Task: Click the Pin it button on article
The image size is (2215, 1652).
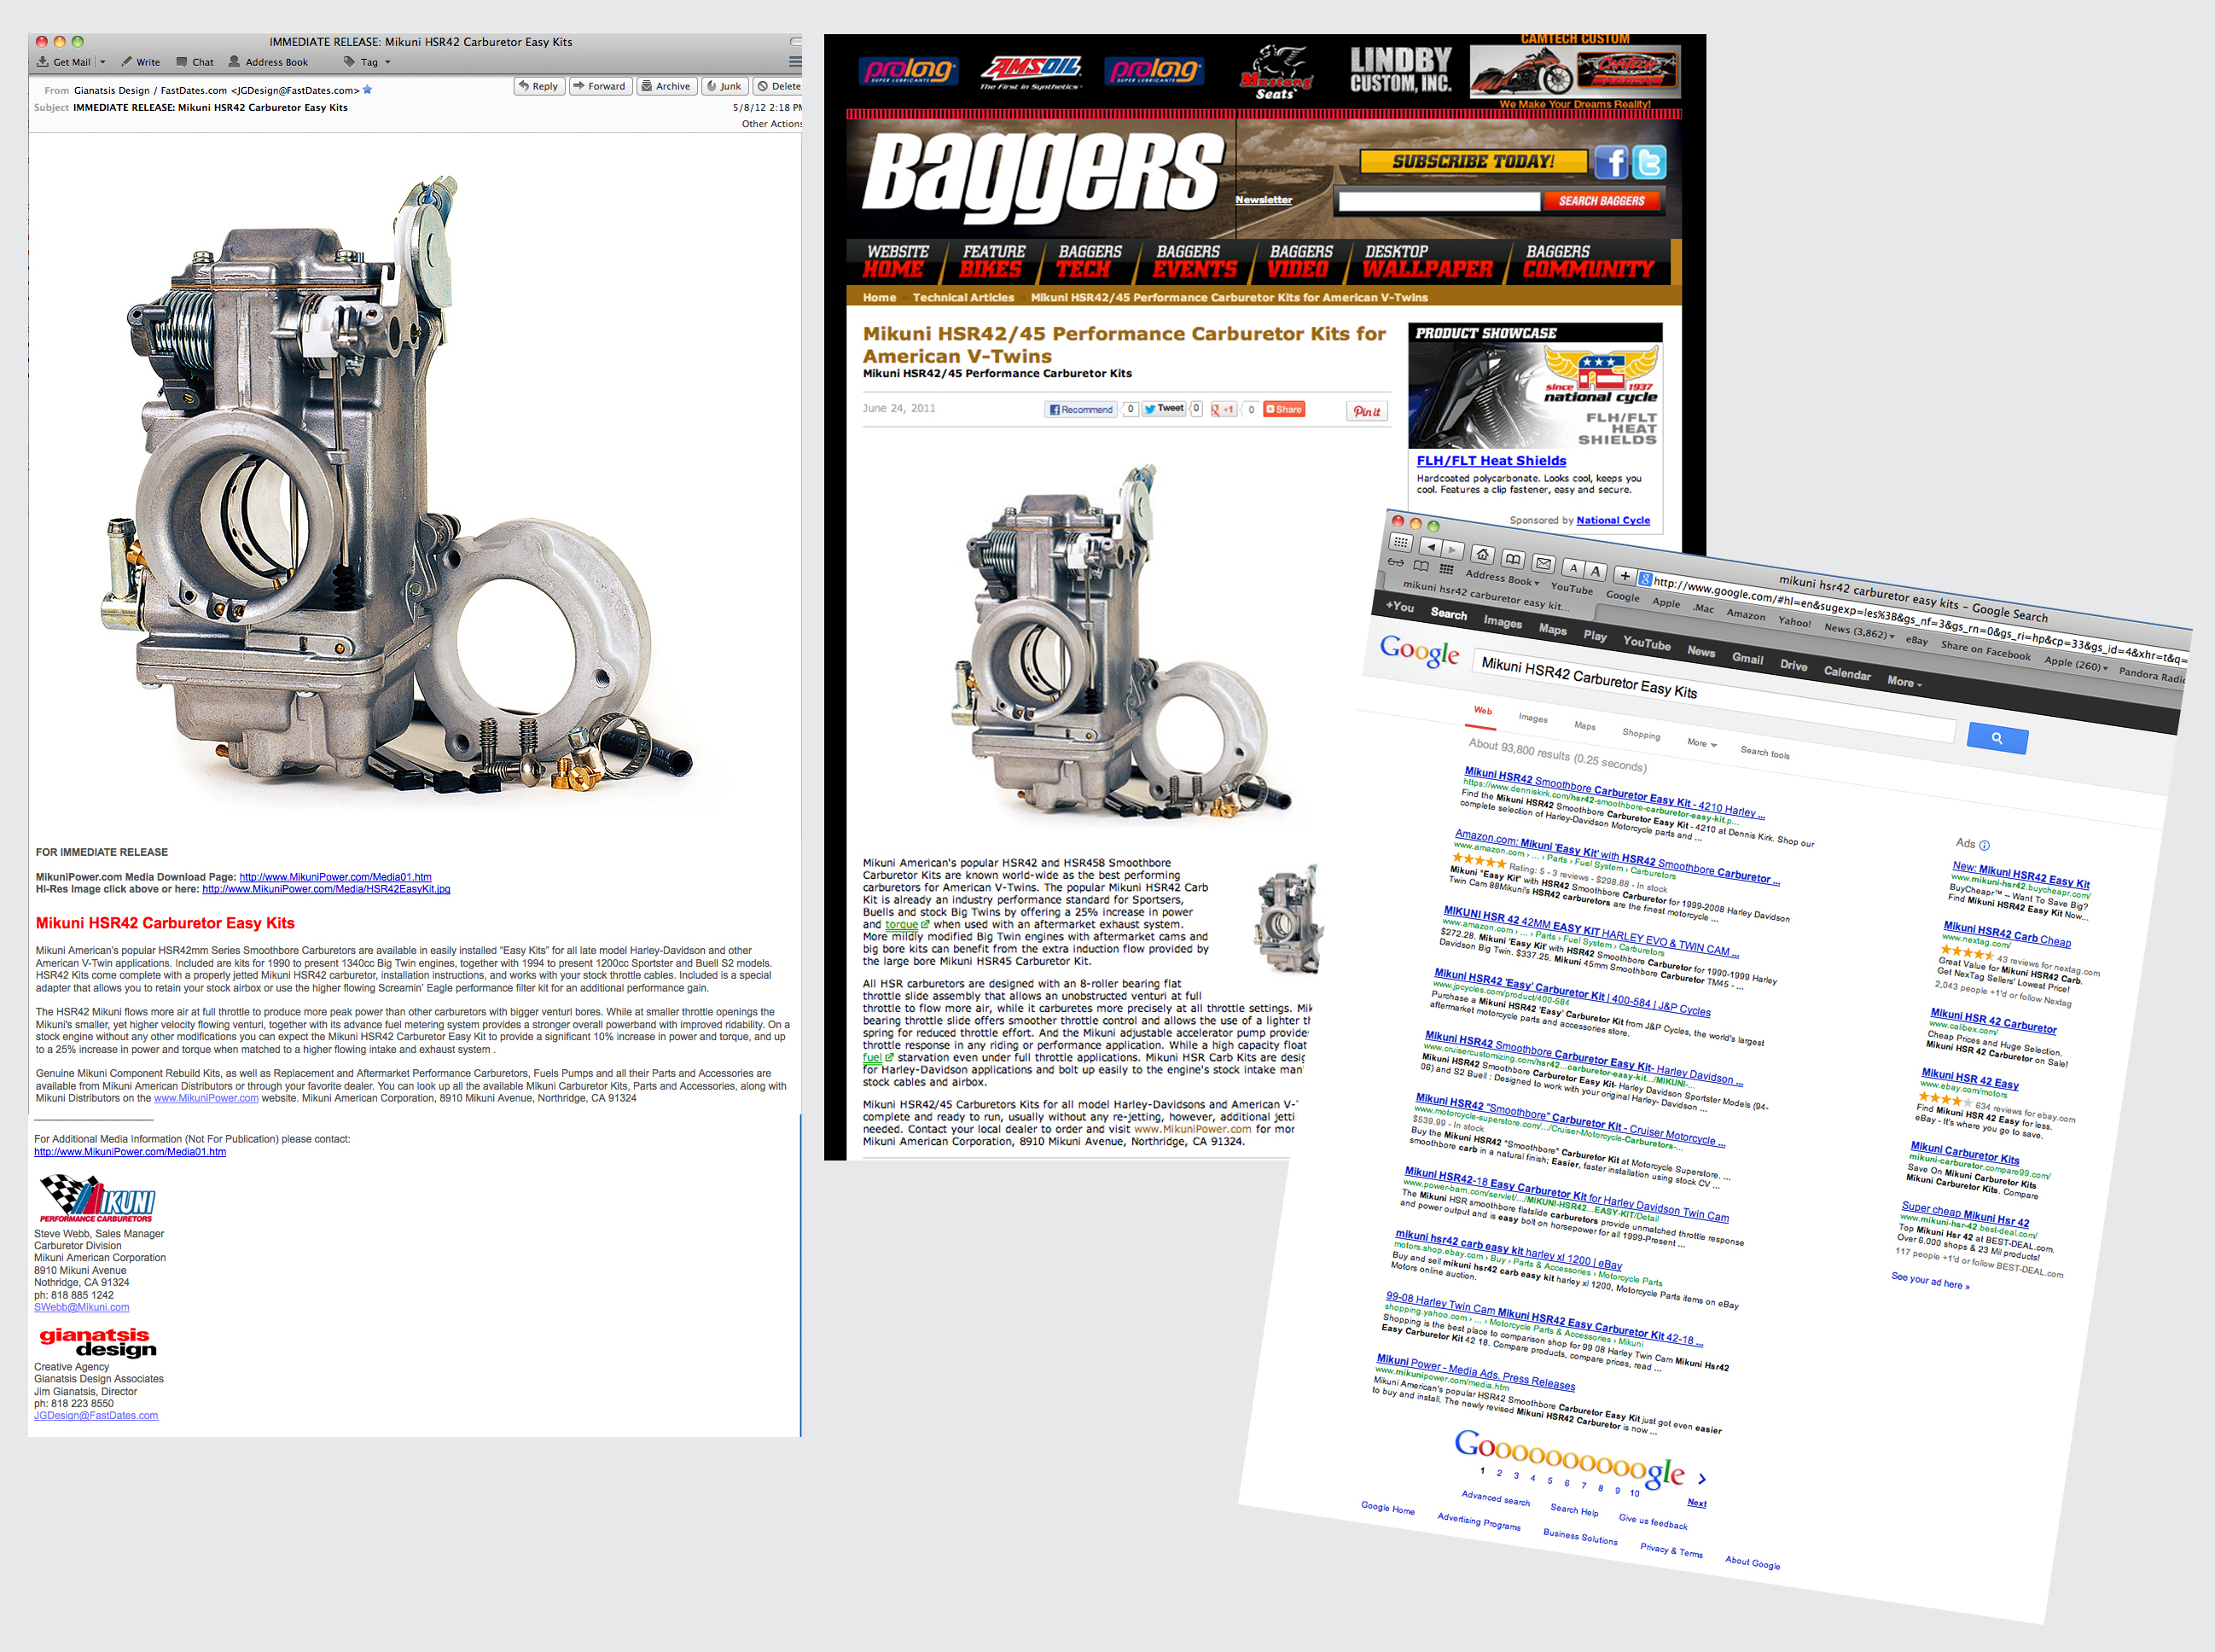Action: tap(1366, 411)
